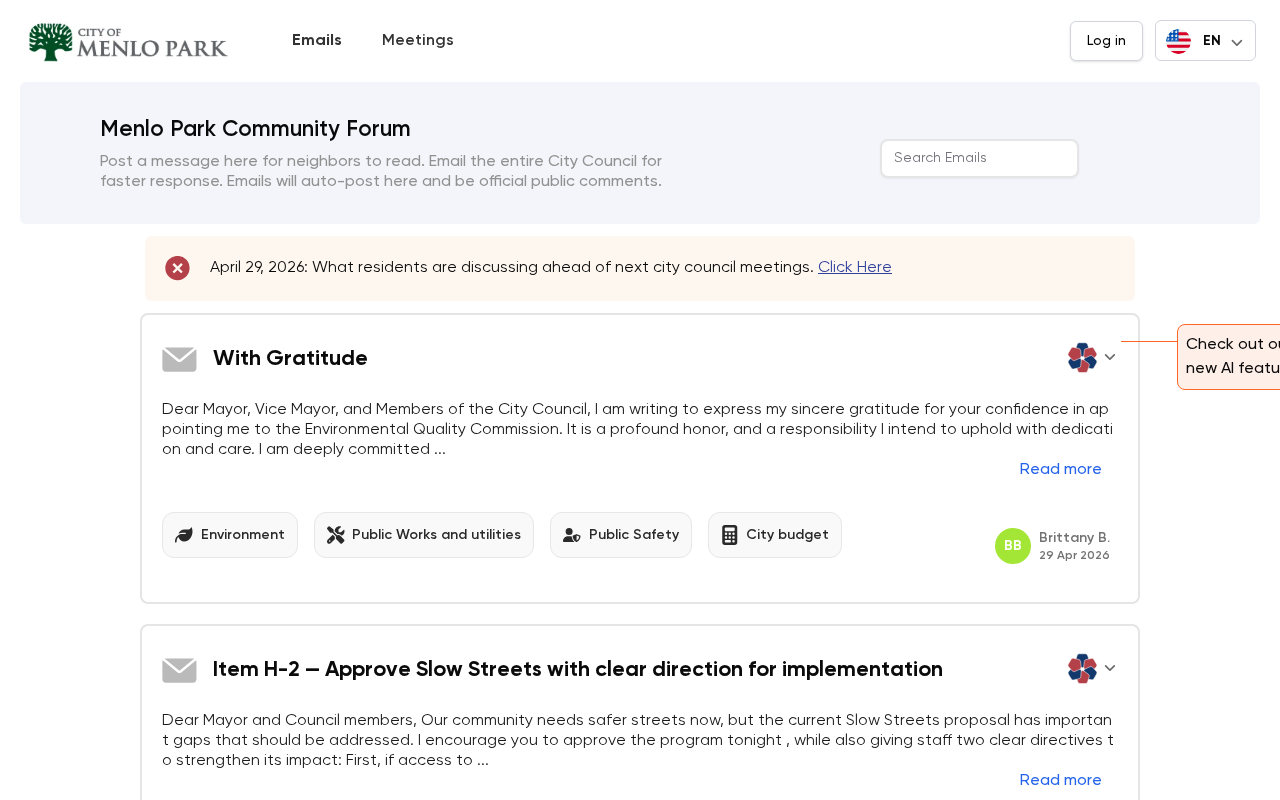Click envelope icon beside Item H-2 post
1280x800 pixels.
179,670
